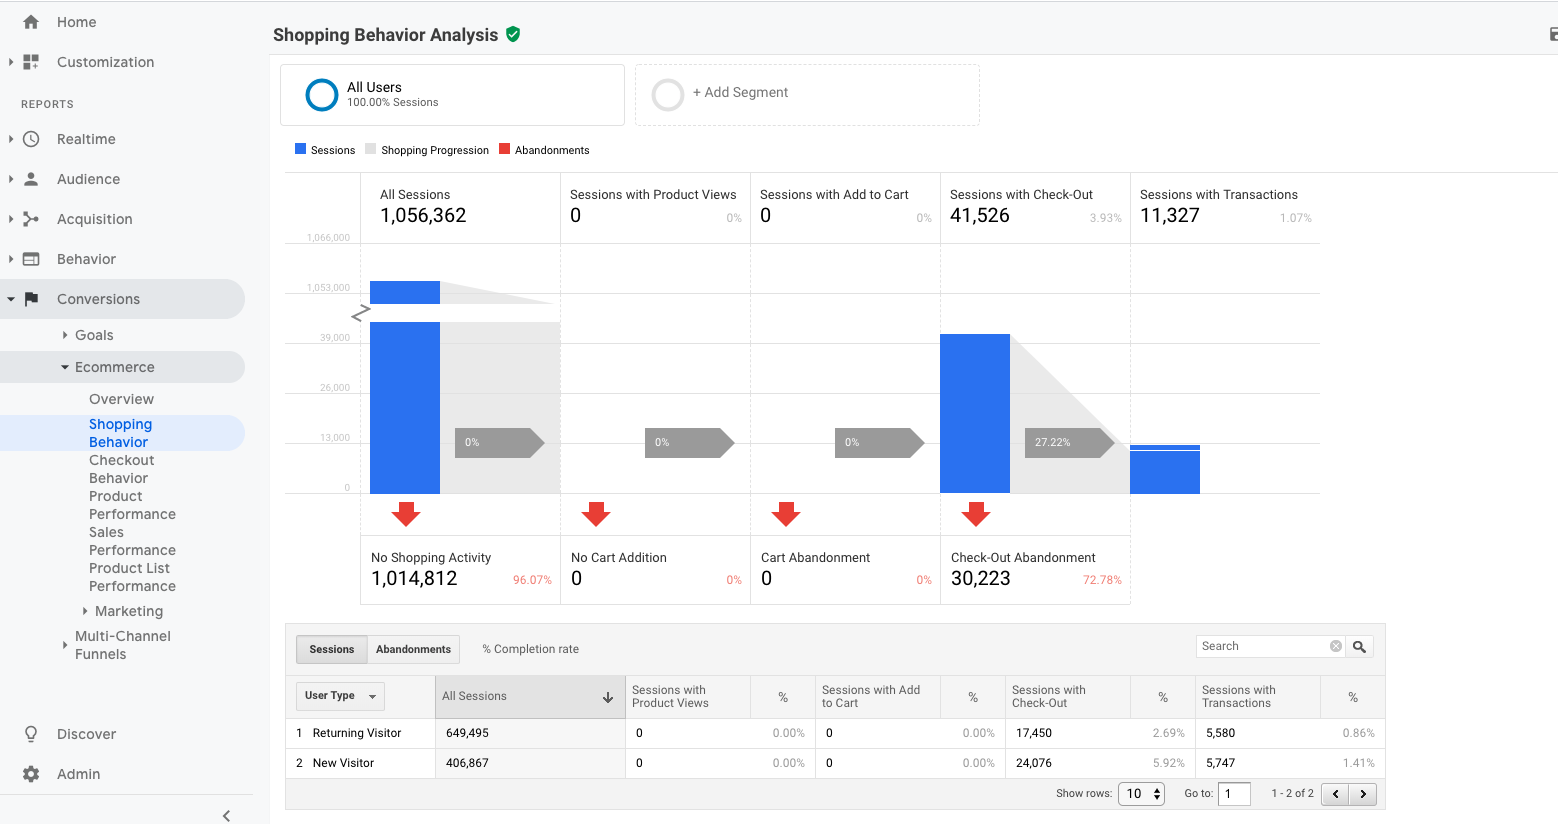Click the Behavior window icon
This screenshot has width=1558, height=824.
(x=31, y=259)
